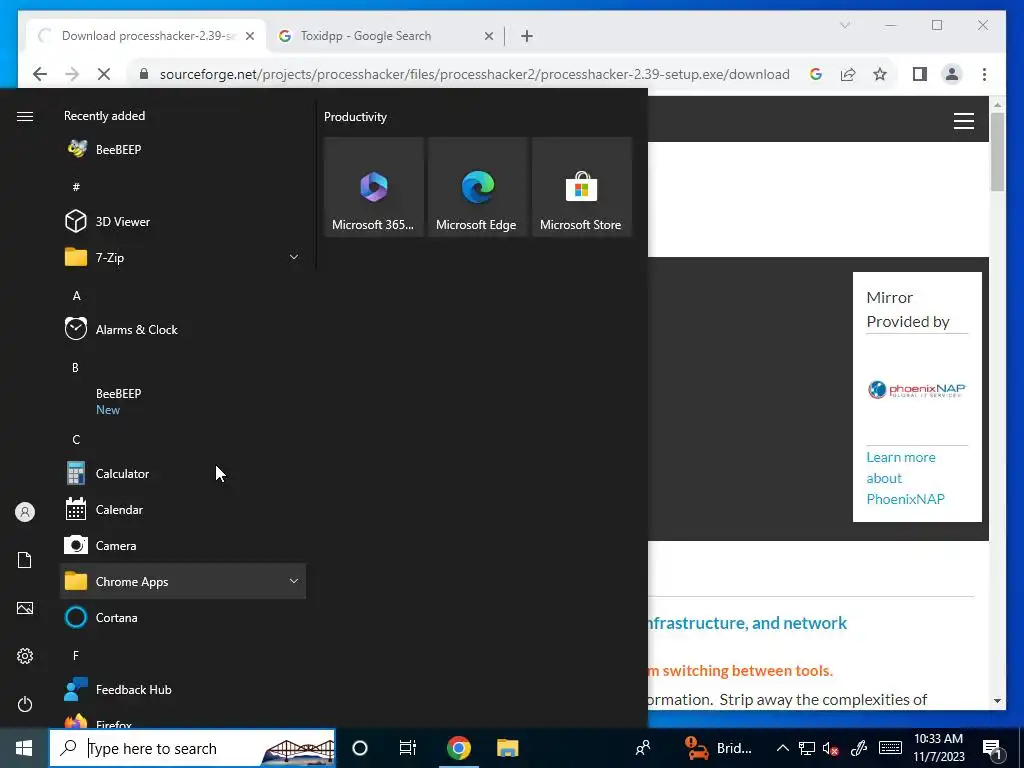Click Productivity group heading
1024x768 pixels.
tap(355, 117)
